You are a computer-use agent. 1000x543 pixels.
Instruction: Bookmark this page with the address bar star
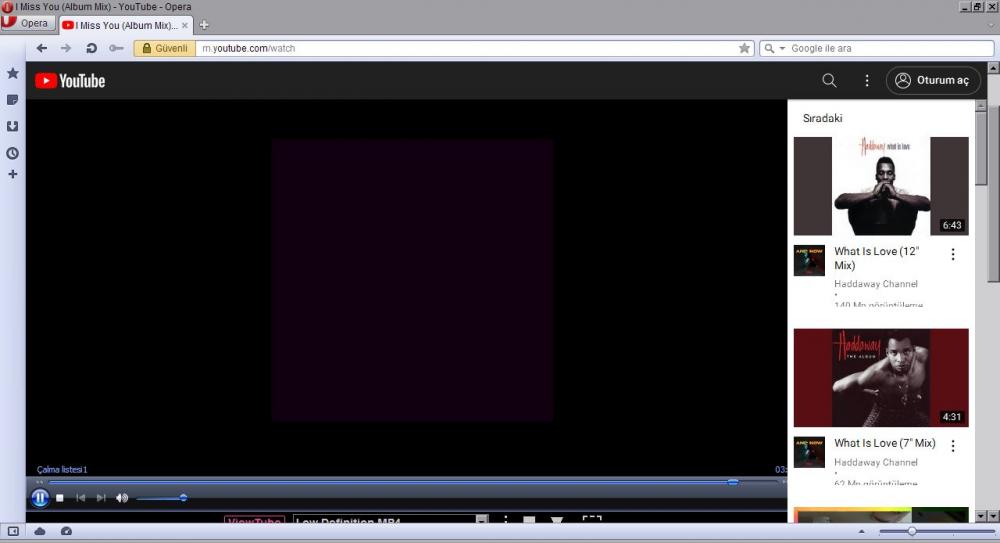point(744,48)
